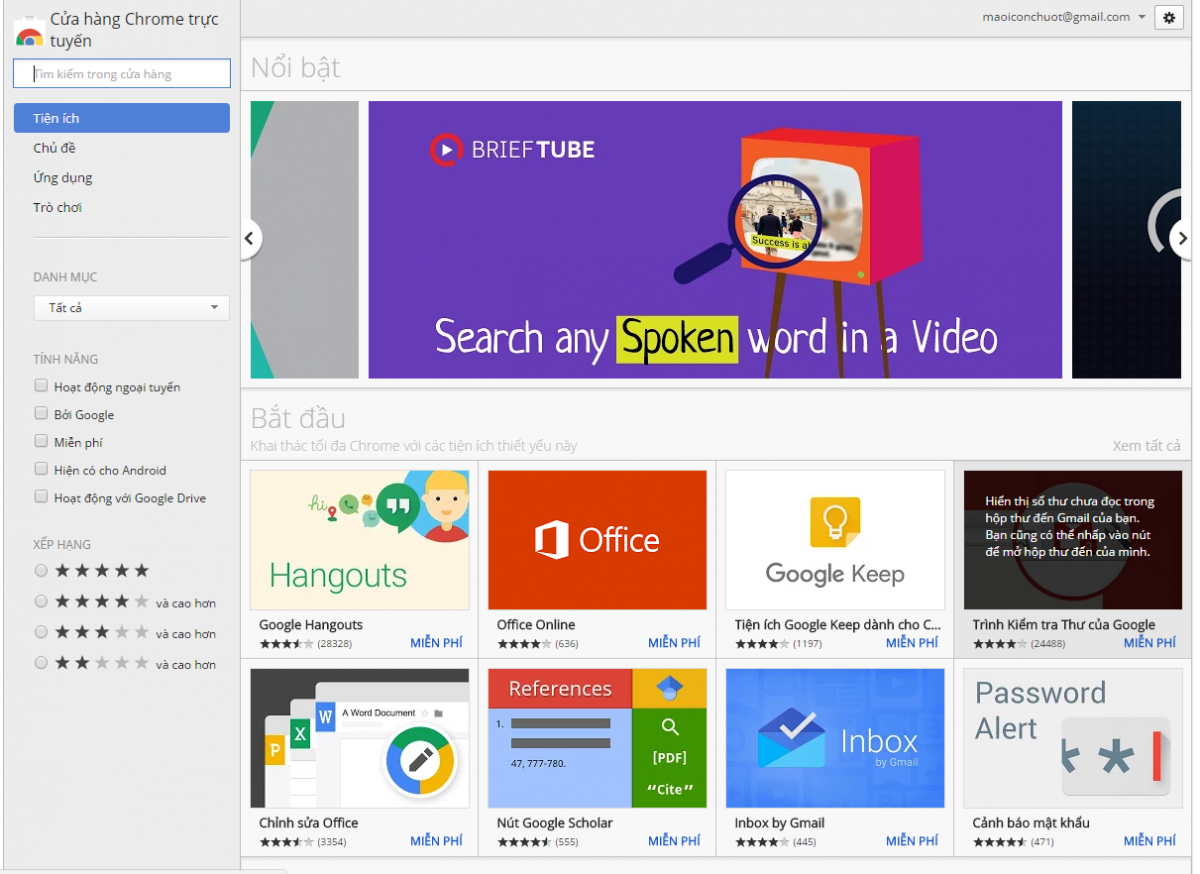Click the settings gear icon

click(x=1169, y=18)
